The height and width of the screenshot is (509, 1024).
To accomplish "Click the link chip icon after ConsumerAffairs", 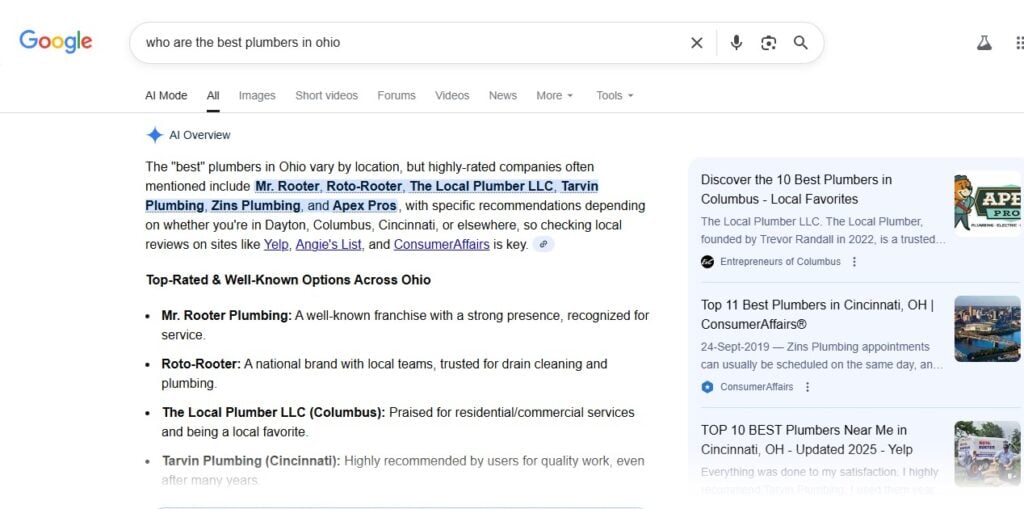I will pos(543,245).
